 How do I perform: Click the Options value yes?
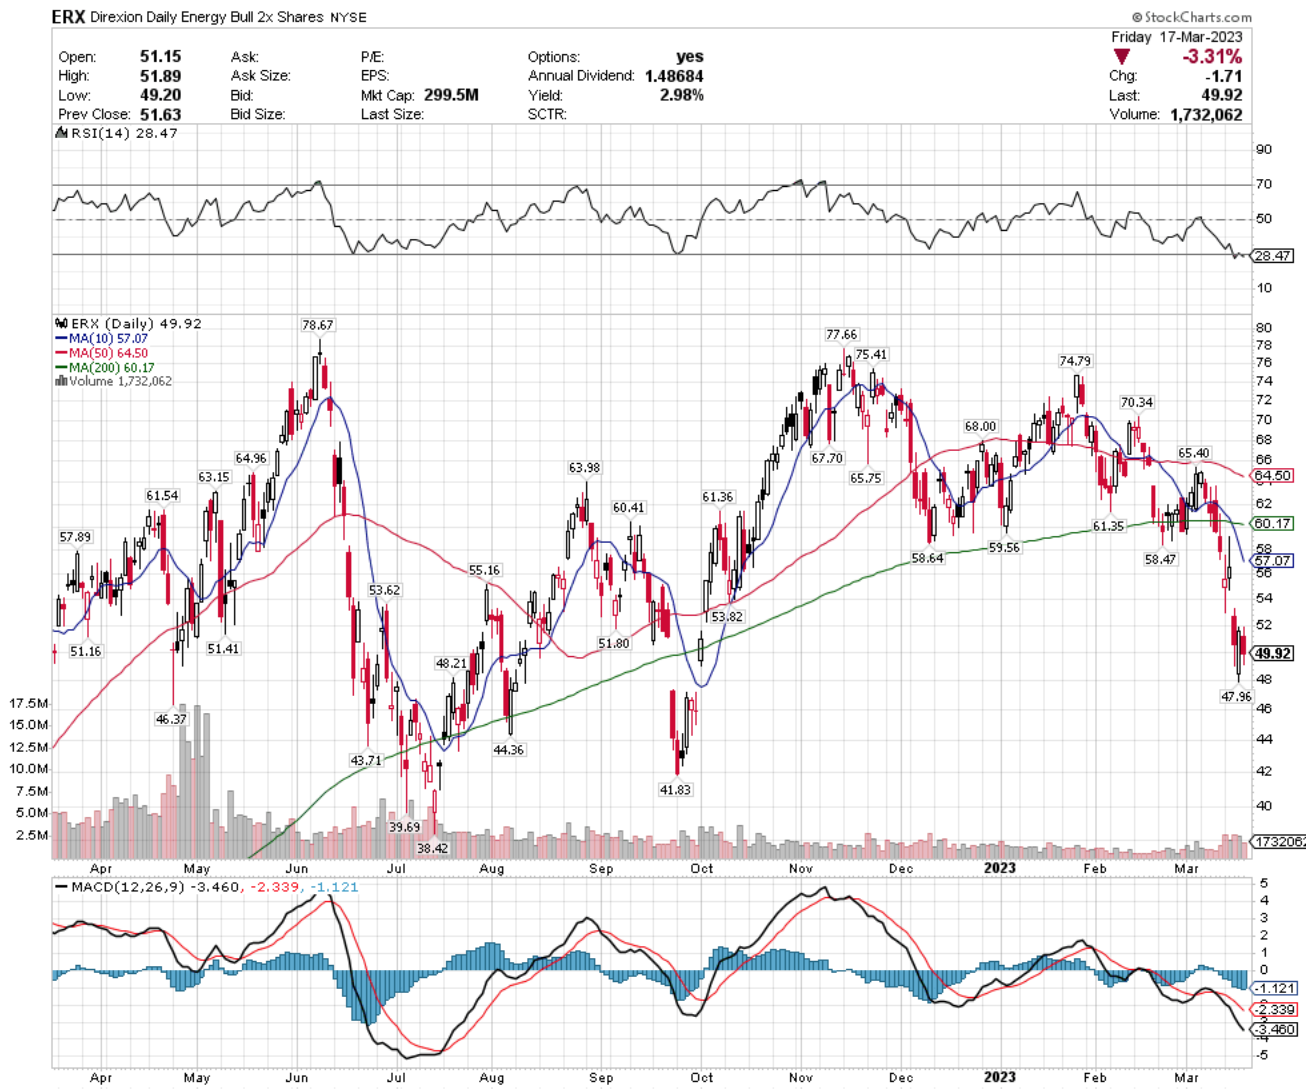(690, 57)
